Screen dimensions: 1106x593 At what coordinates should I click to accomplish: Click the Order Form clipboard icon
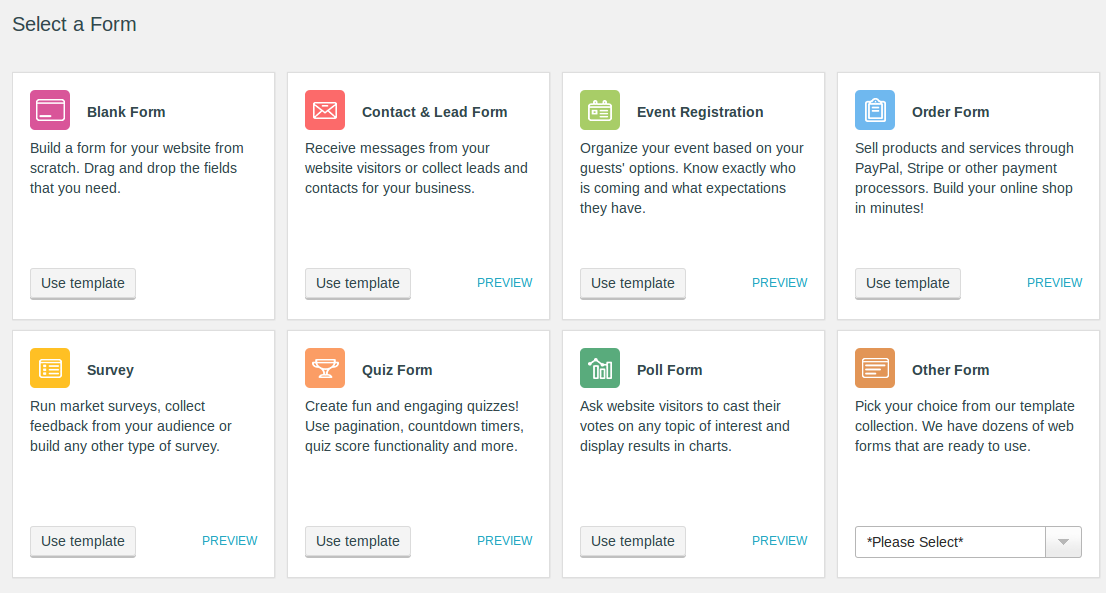coord(875,110)
